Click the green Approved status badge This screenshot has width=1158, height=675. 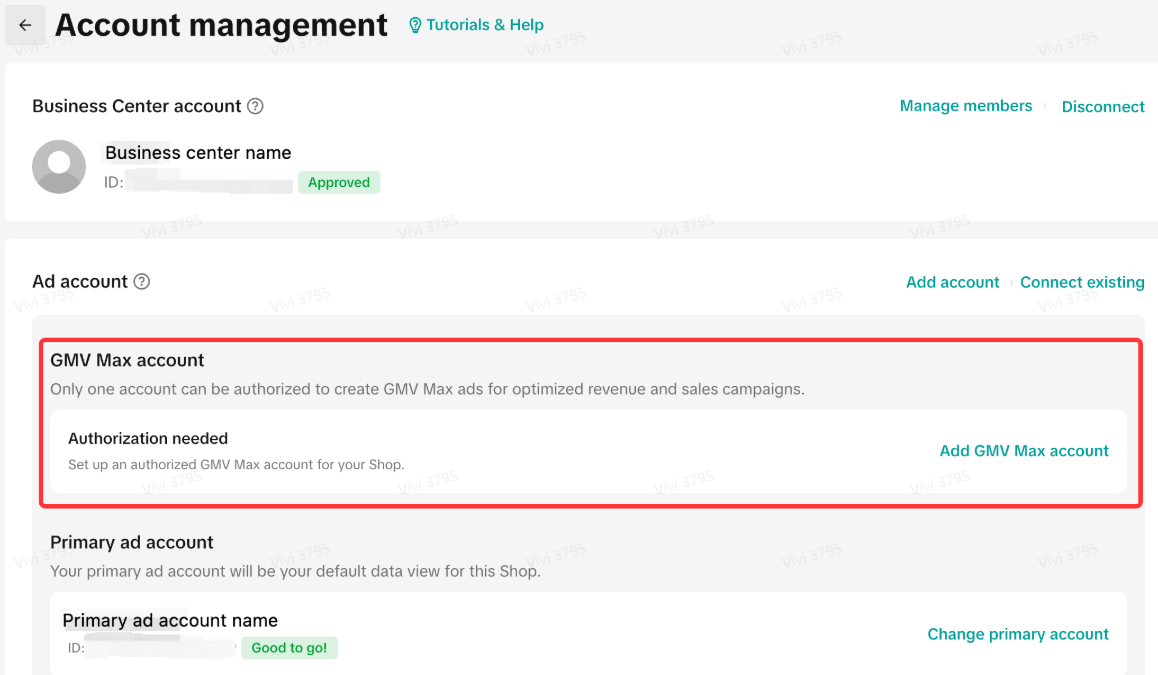click(x=339, y=182)
